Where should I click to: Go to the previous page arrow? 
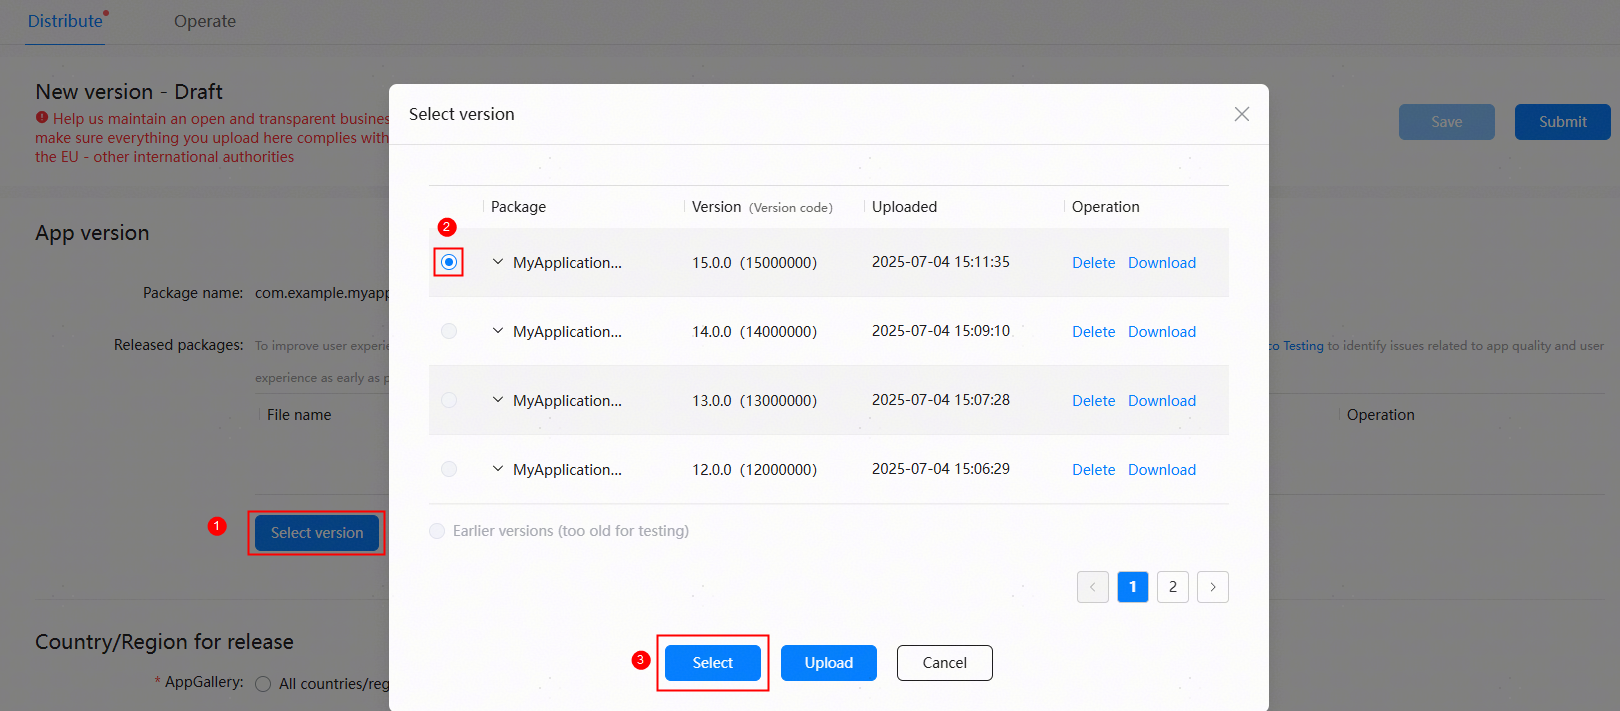pyautogui.click(x=1092, y=587)
